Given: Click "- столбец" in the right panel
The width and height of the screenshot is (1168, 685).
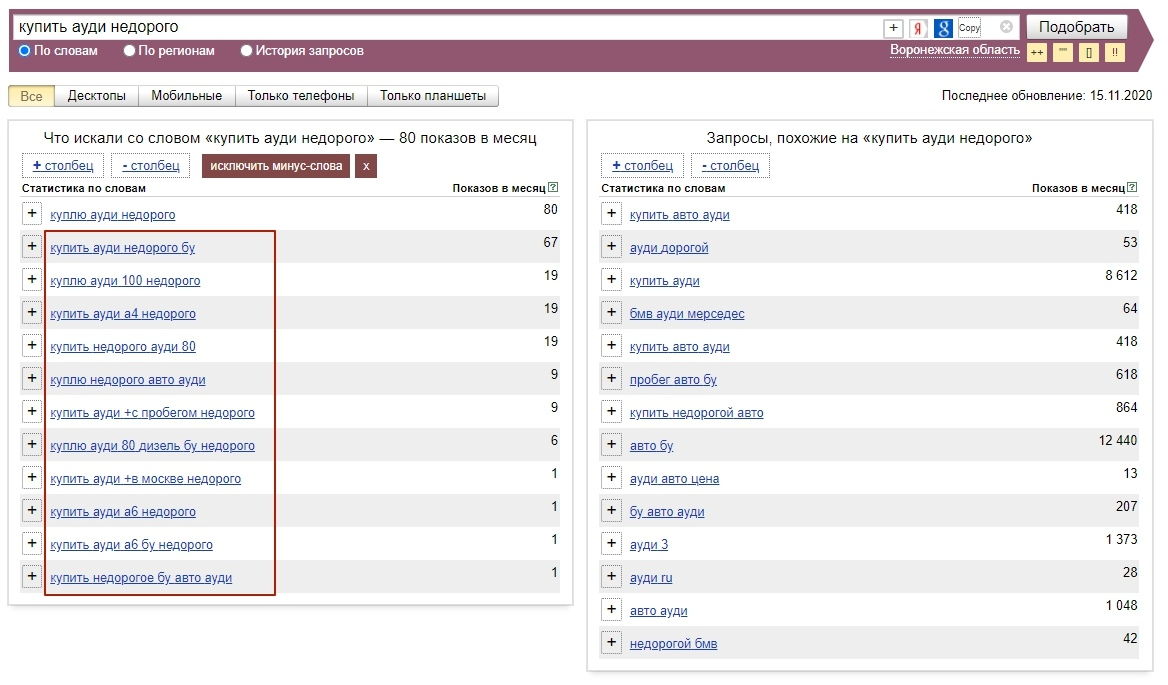Looking at the screenshot, I should (x=731, y=165).
